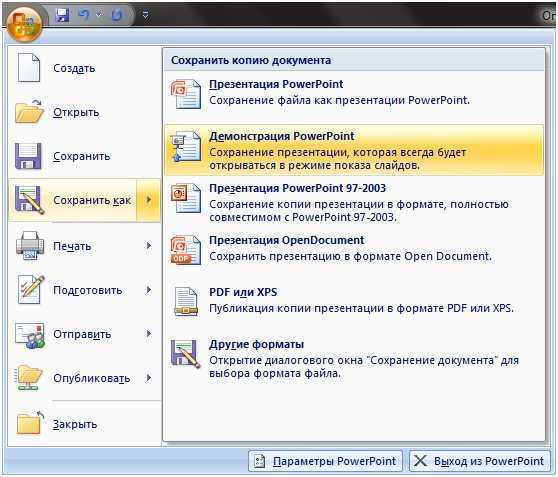
Task: Expand the Отправить submenu arrow
Action: click(x=149, y=334)
